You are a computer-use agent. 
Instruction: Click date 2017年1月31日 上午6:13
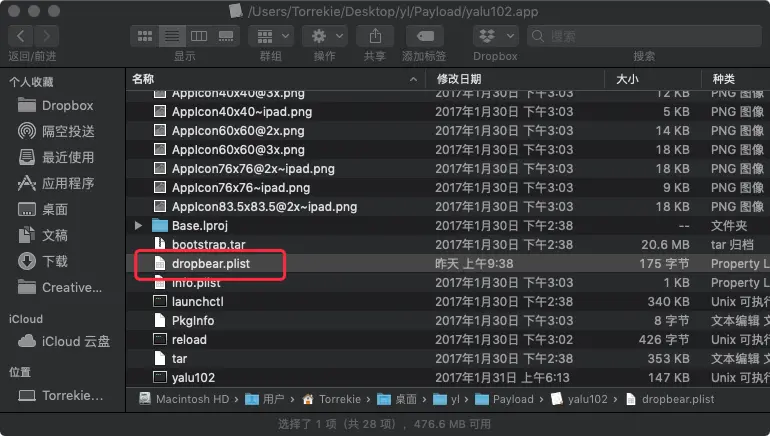tap(502, 378)
